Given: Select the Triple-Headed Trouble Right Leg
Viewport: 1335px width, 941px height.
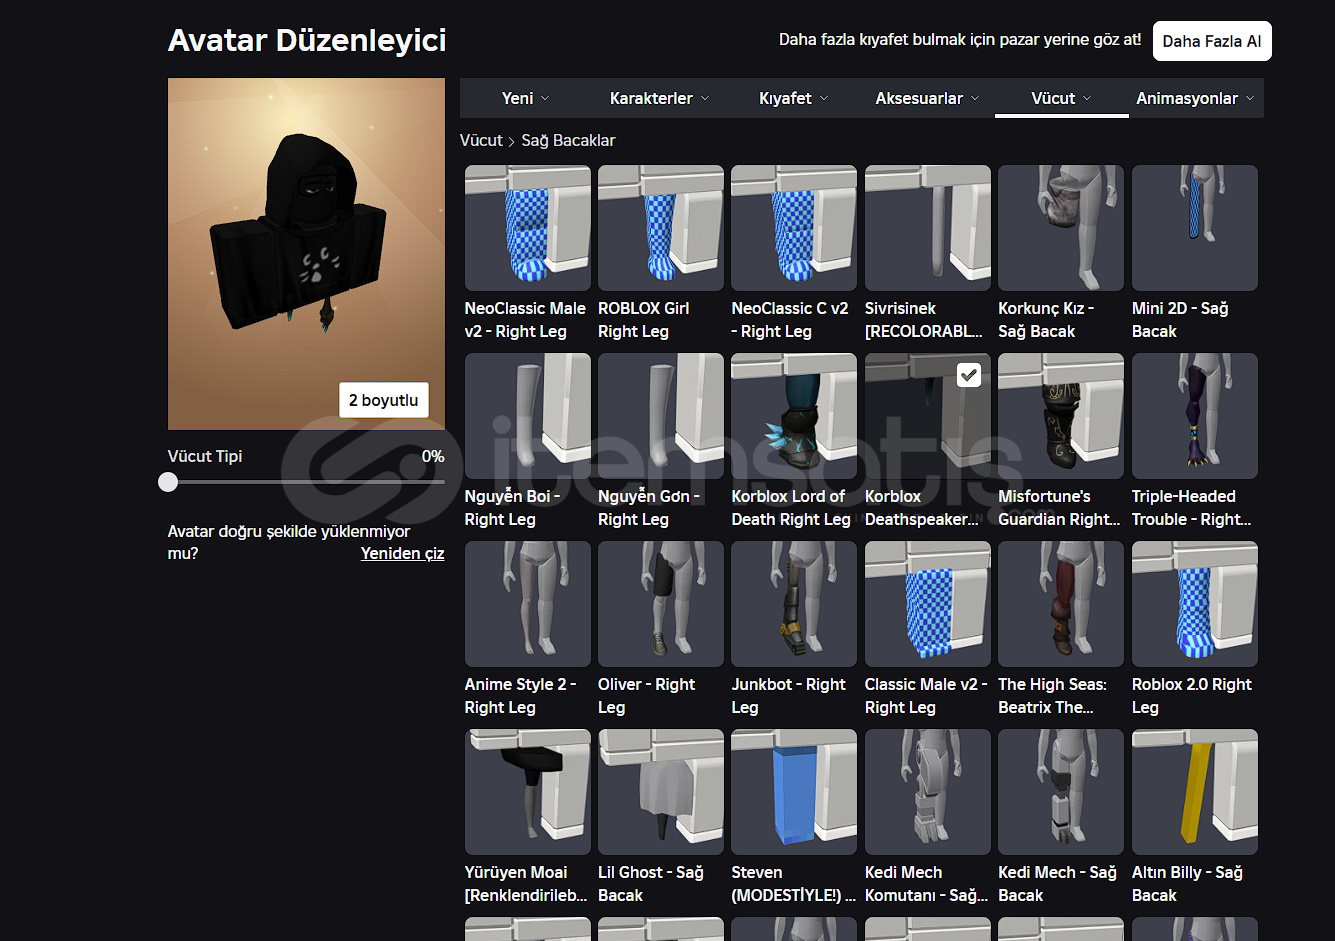Looking at the screenshot, I should pyautogui.click(x=1194, y=416).
